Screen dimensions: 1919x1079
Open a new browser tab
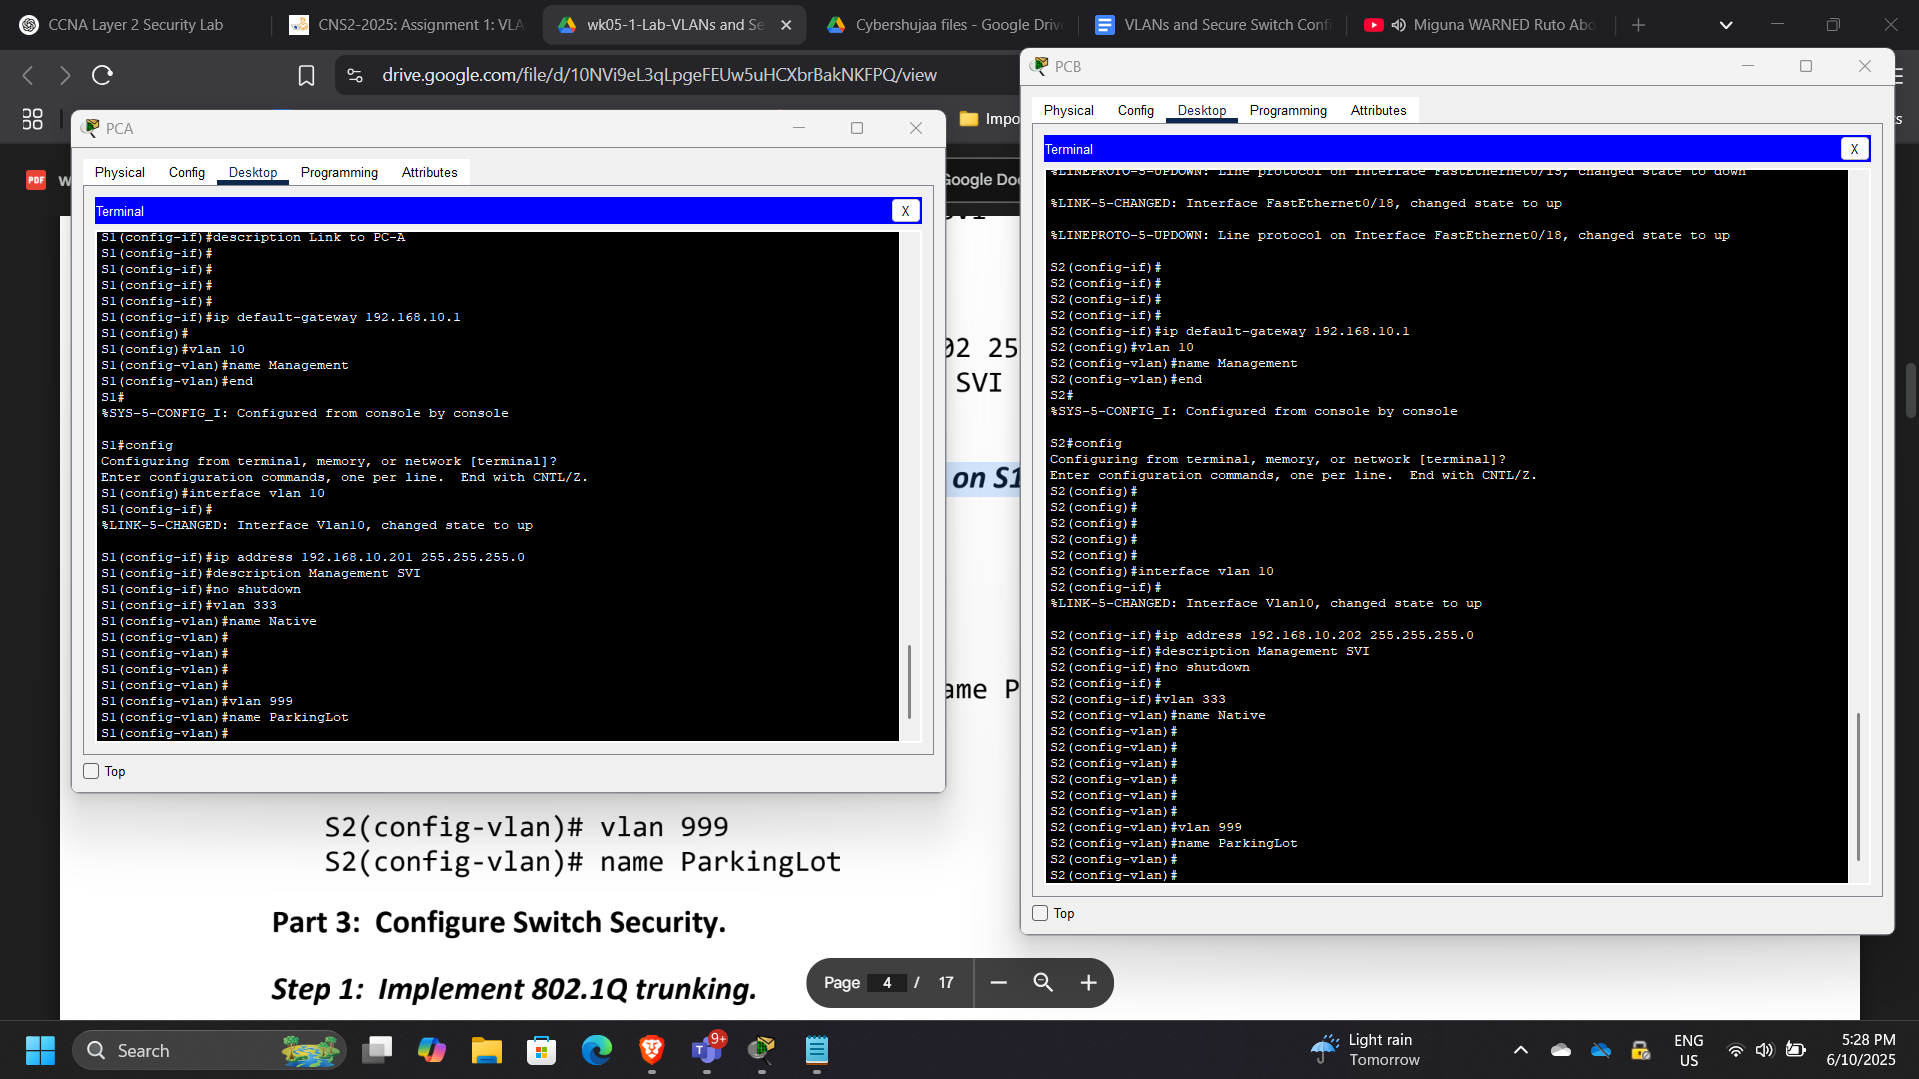coord(1638,25)
